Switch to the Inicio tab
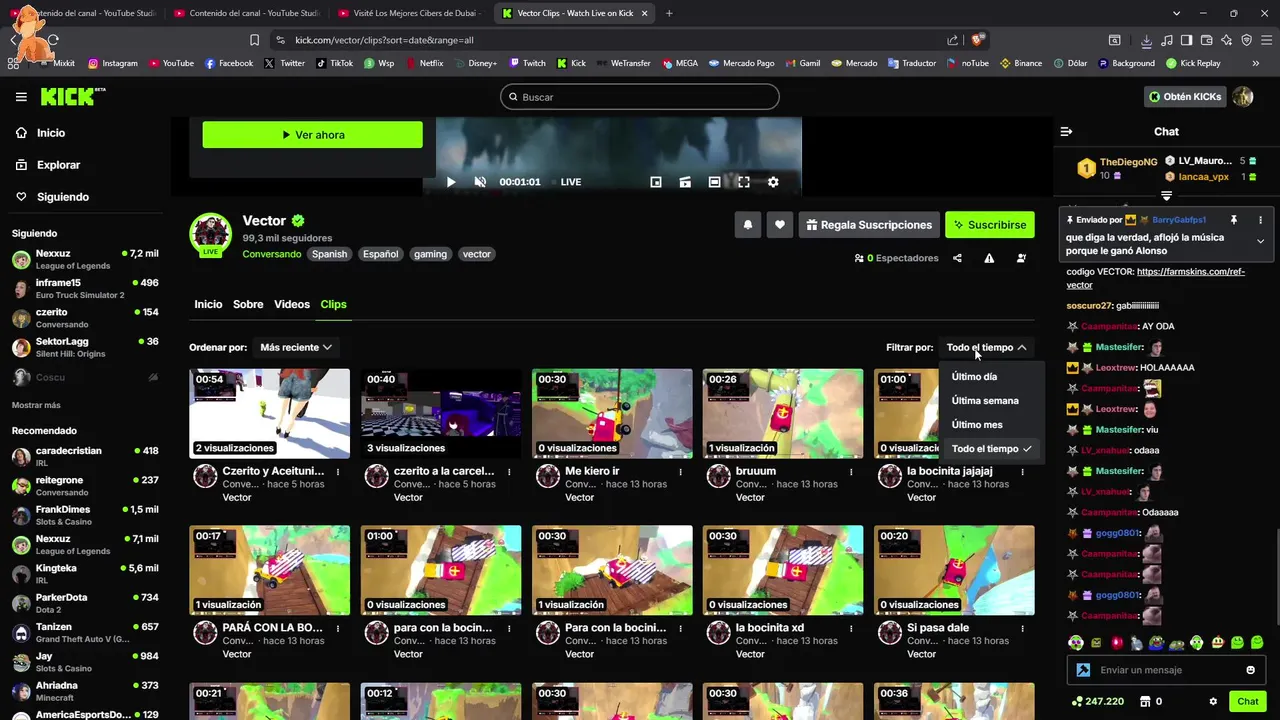The image size is (1280, 720). [x=208, y=304]
